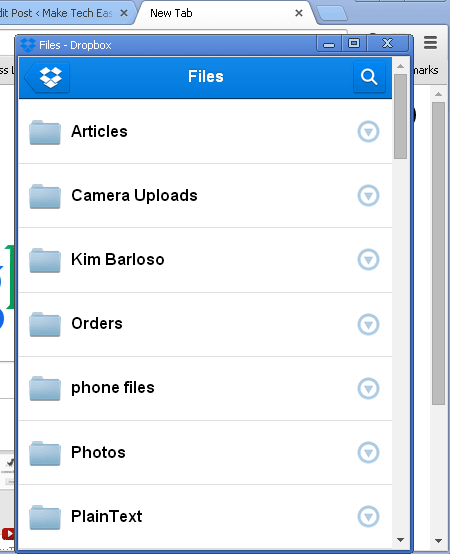Screen dimensions: 450x554
Task: Open the small new tab button
Action: 332,13
